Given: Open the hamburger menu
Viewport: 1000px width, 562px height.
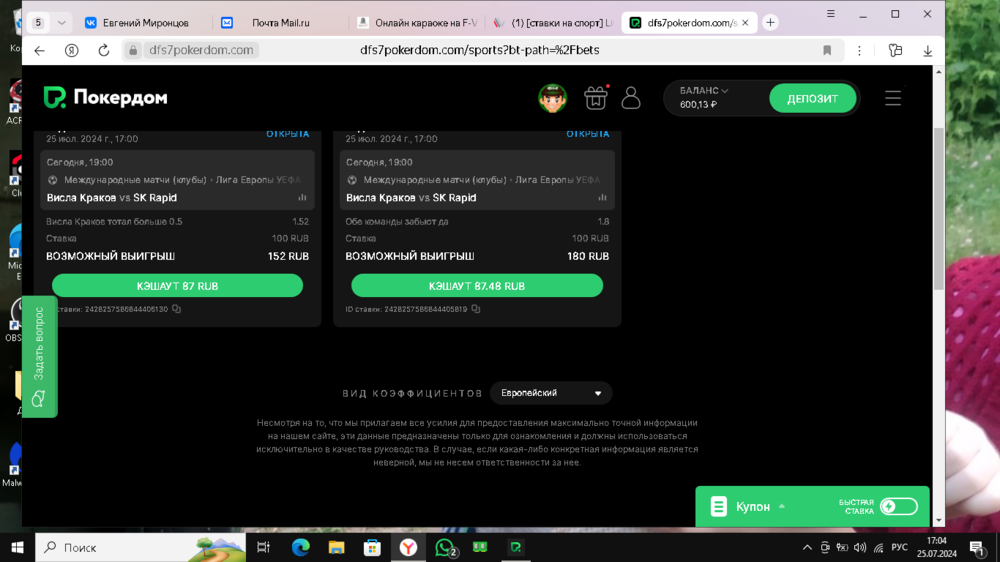Looking at the screenshot, I should (892, 98).
